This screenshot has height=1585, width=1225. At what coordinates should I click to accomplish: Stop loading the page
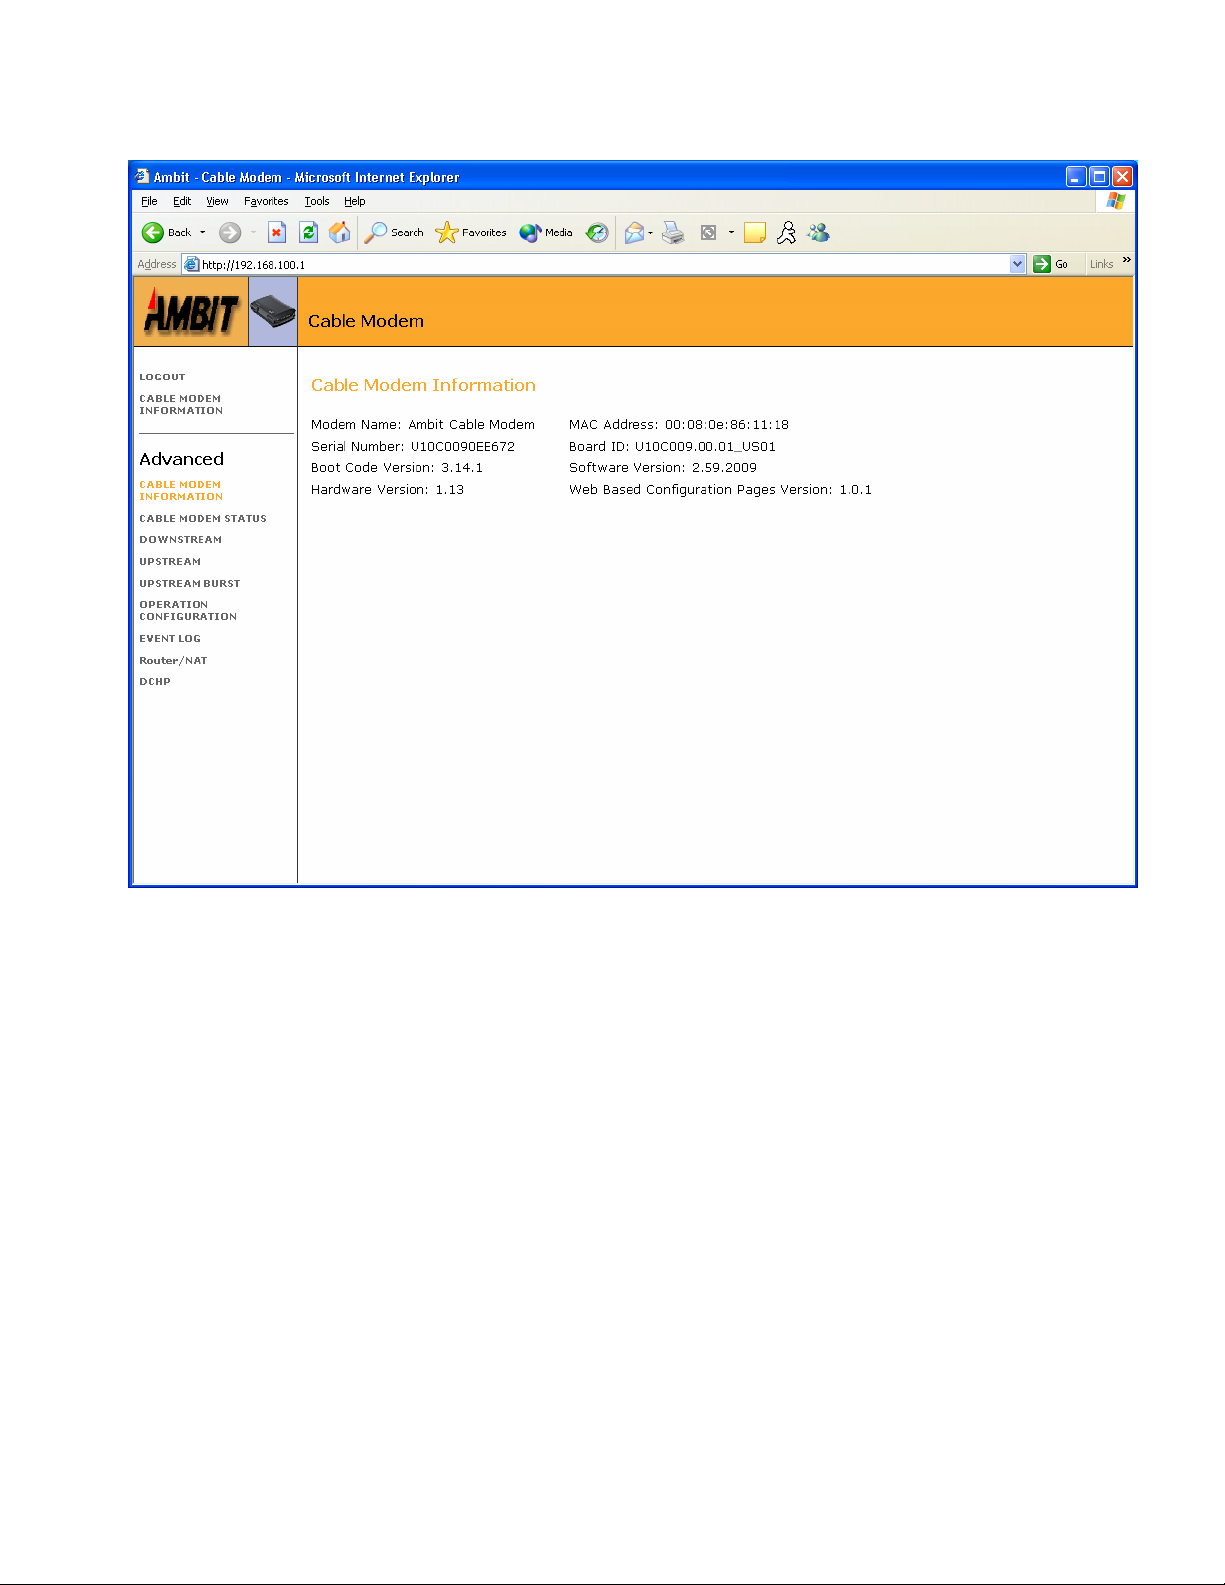[x=277, y=233]
